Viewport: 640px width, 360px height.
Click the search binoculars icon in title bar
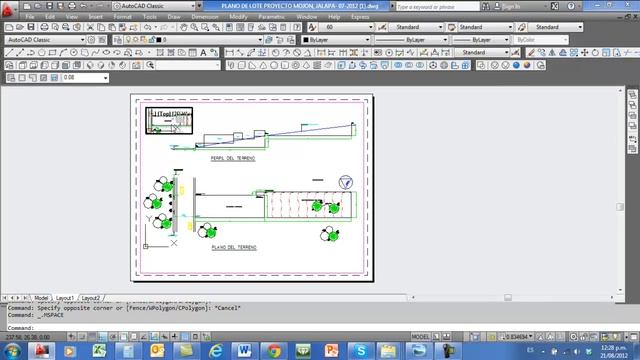pyautogui.click(x=486, y=6)
